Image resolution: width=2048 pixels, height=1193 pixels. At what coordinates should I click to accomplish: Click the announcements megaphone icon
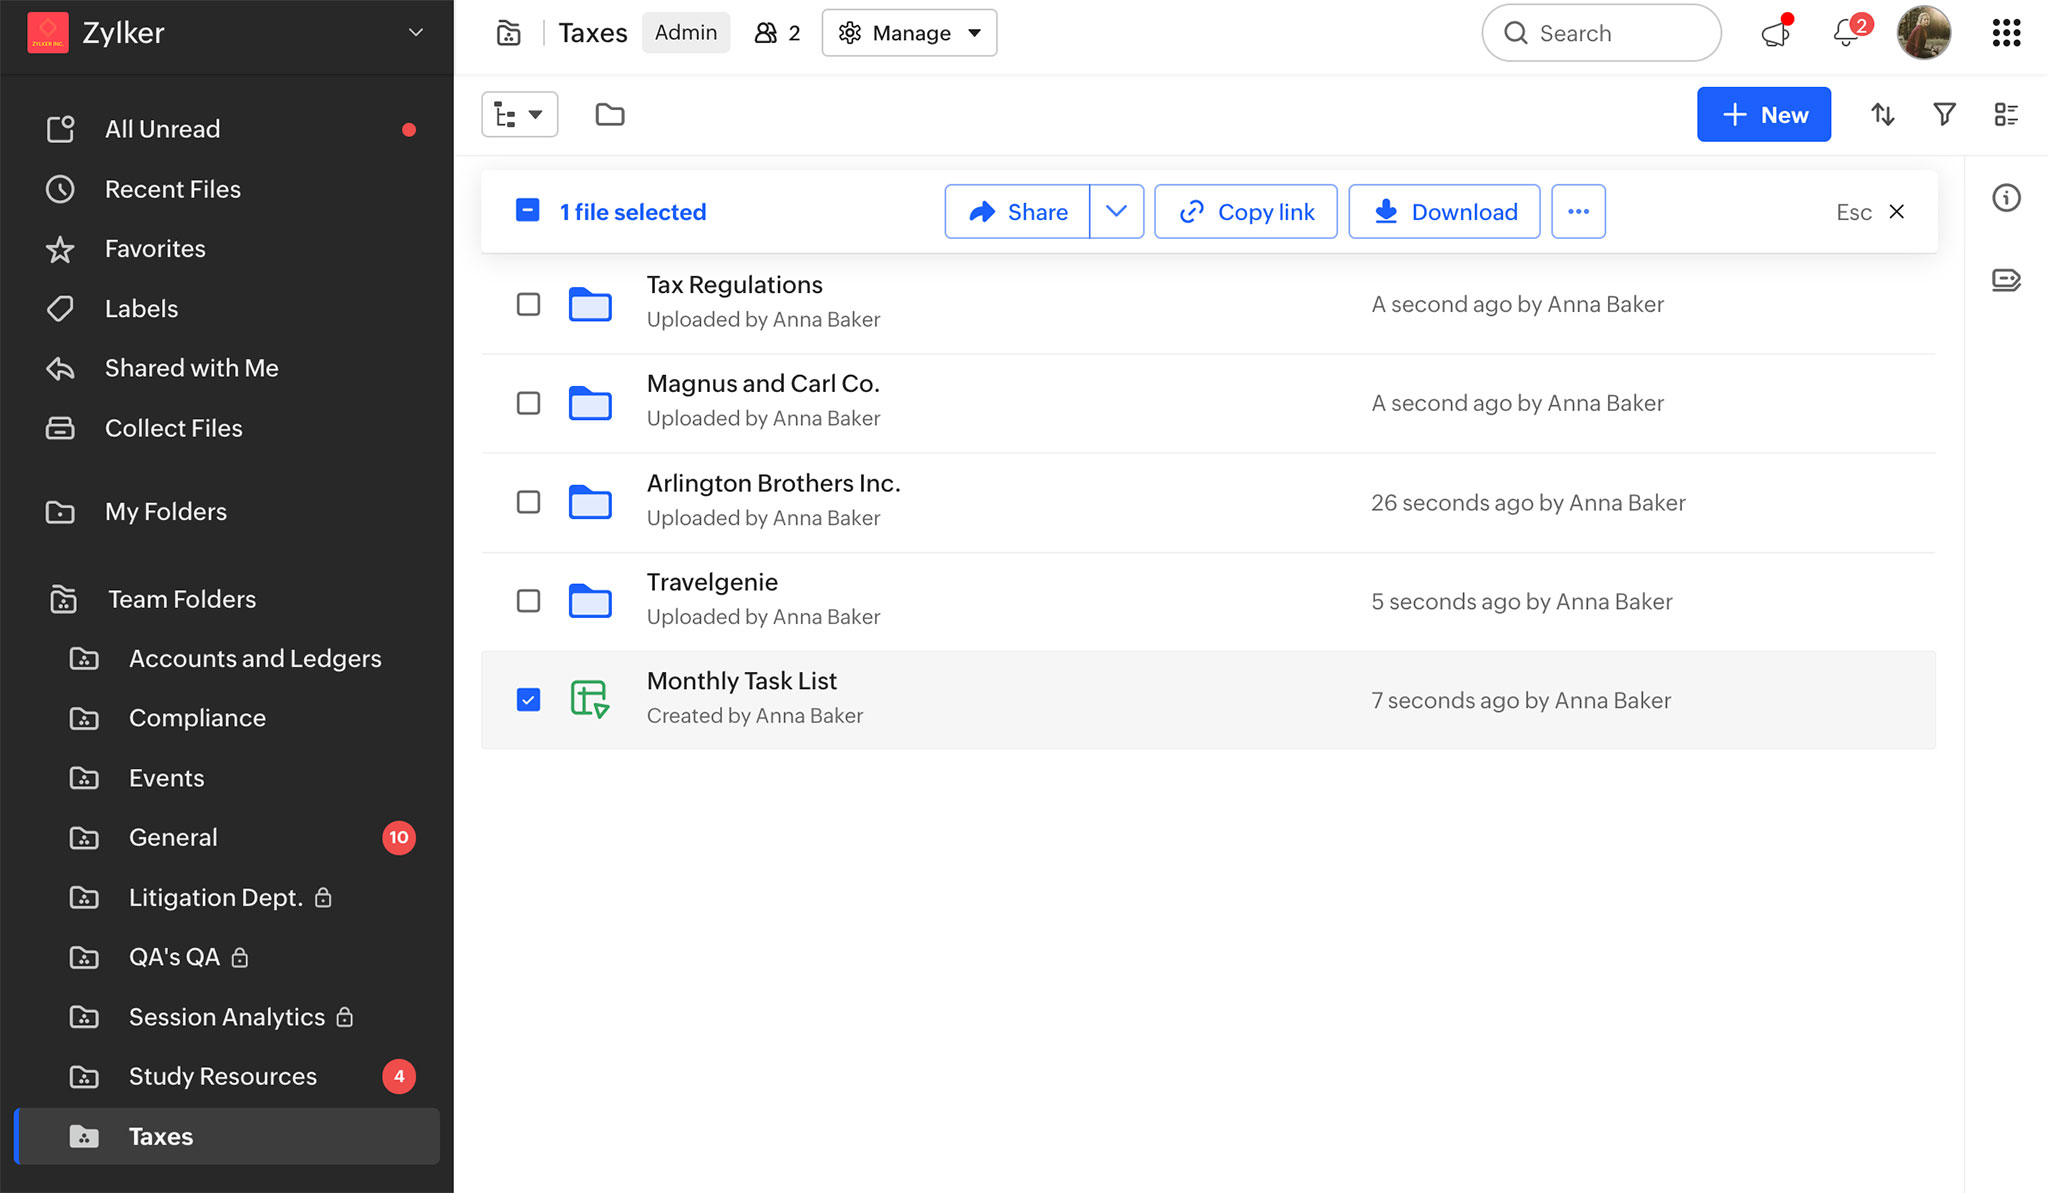pyautogui.click(x=1776, y=33)
